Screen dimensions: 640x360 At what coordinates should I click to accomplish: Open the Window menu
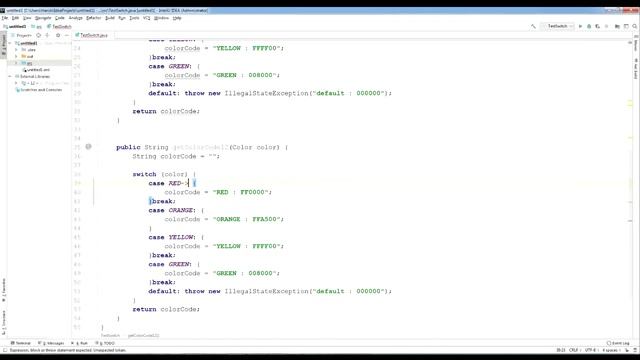[161, 18]
